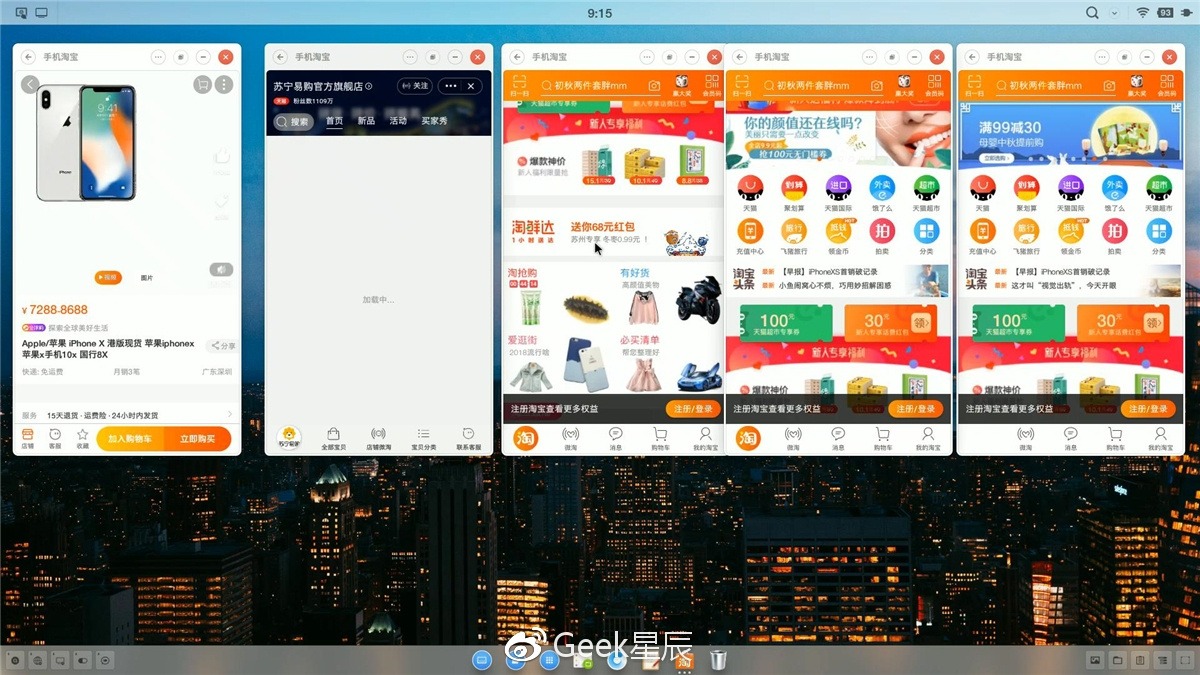Click 立即购买 button
The width and height of the screenshot is (1200, 675).
[x=198, y=439]
